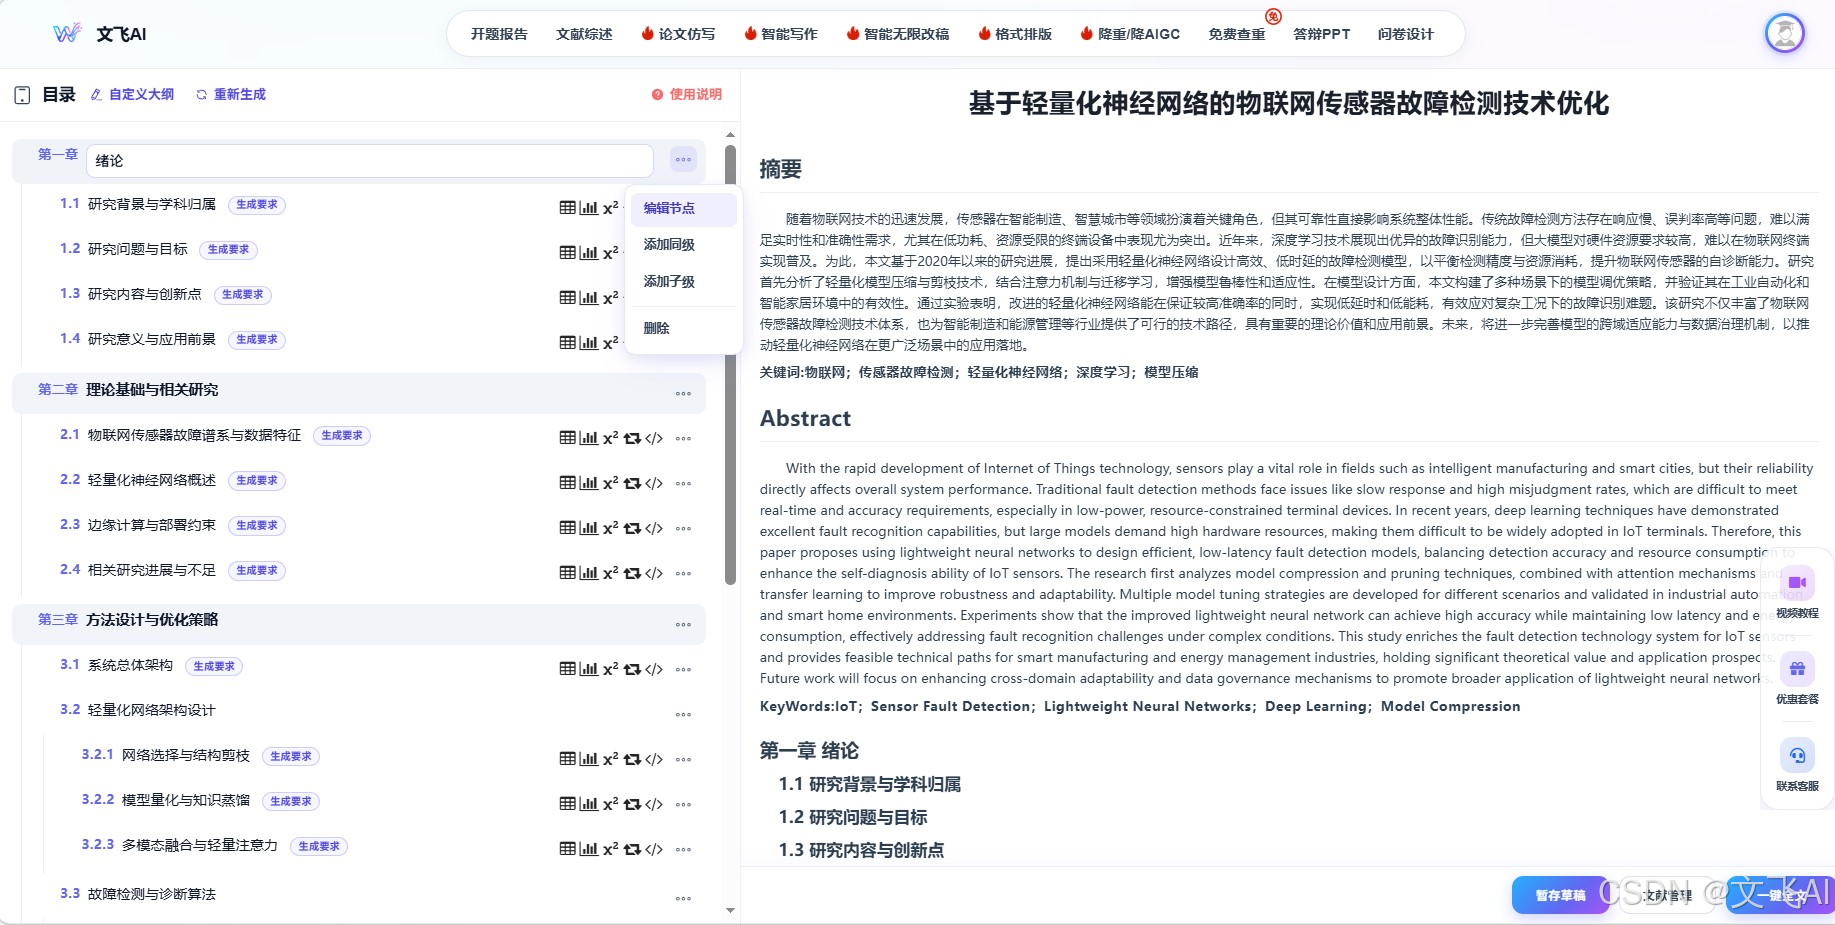
Task: Click 自定义大纲 button
Action: 132,94
